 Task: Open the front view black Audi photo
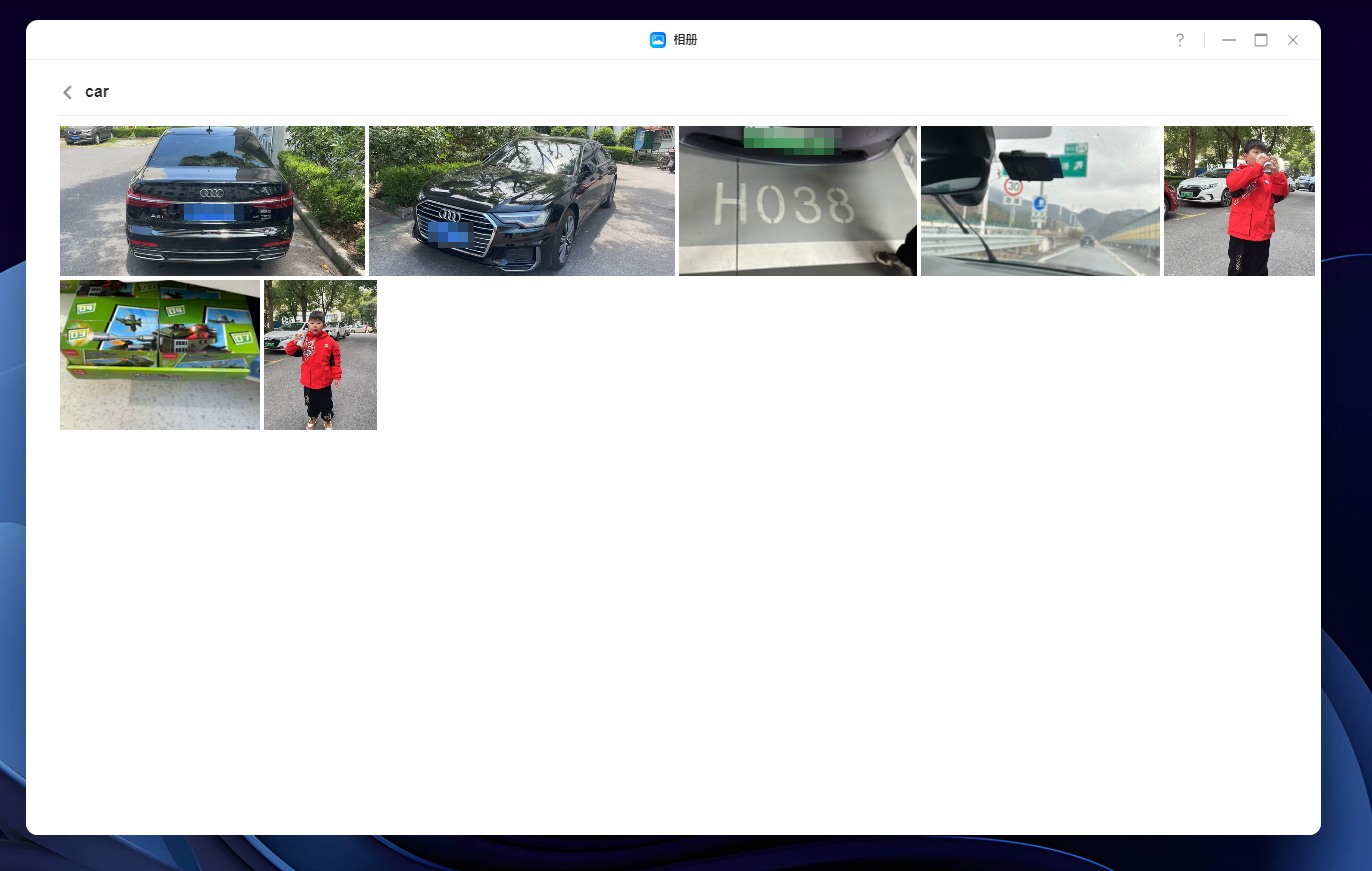click(521, 200)
